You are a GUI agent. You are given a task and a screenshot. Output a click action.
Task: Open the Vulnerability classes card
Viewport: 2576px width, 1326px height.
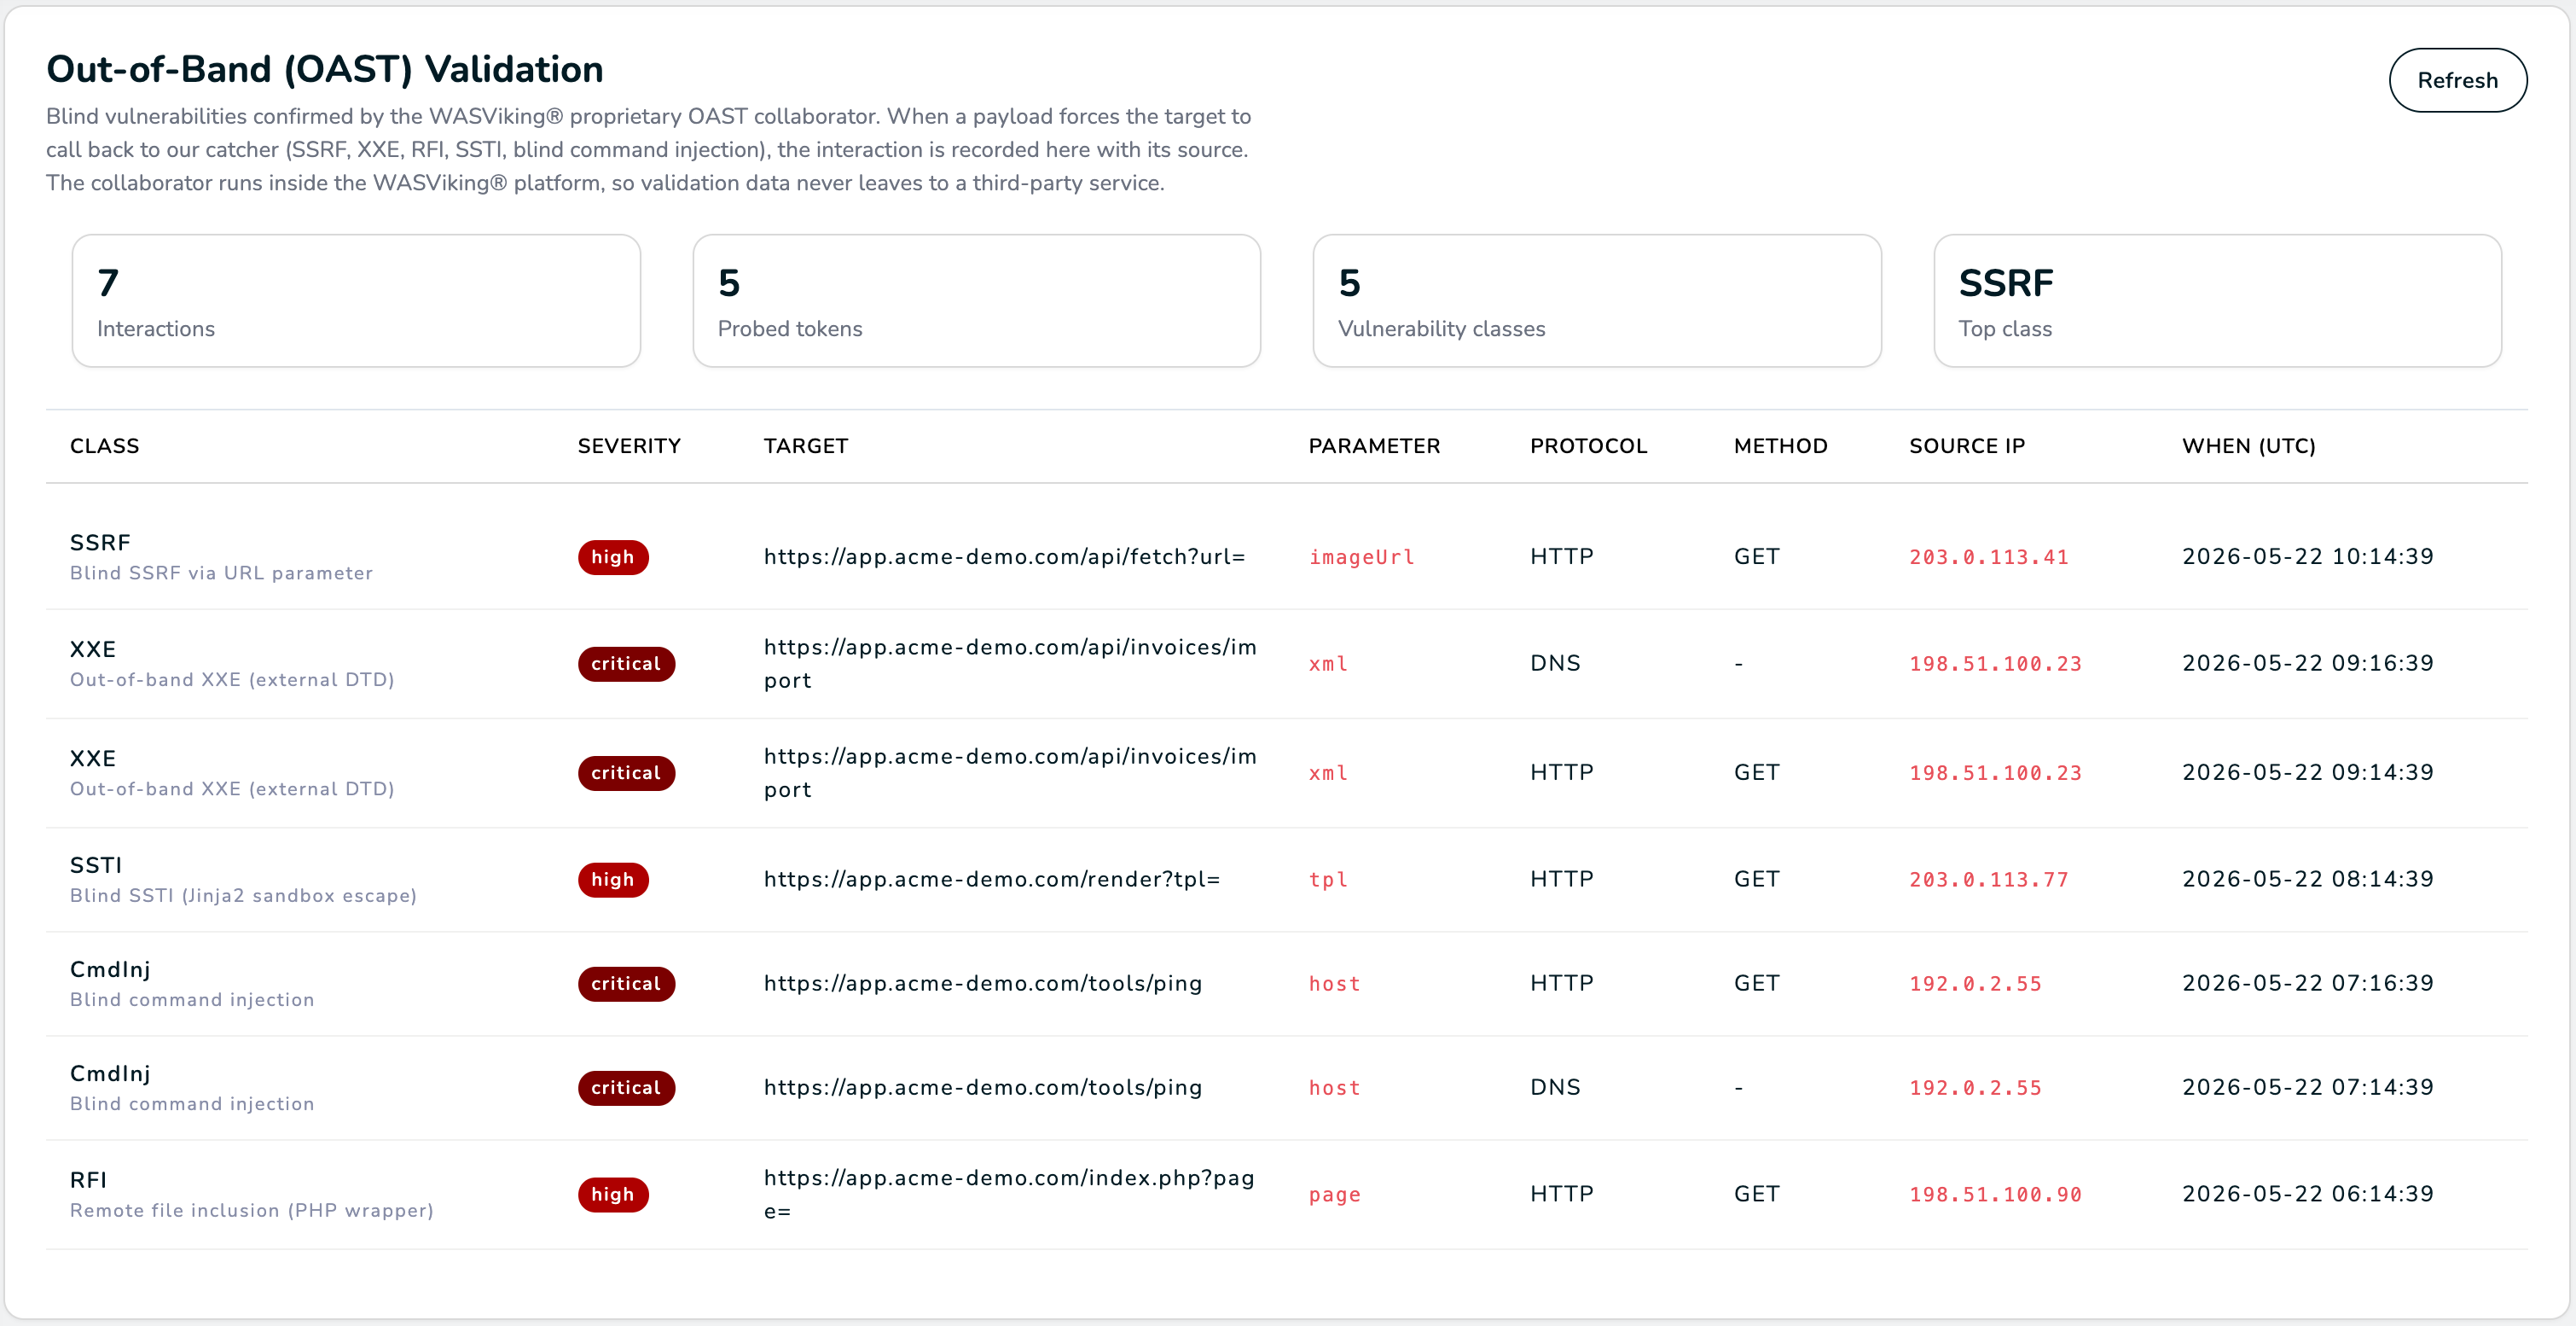[x=1596, y=301]
